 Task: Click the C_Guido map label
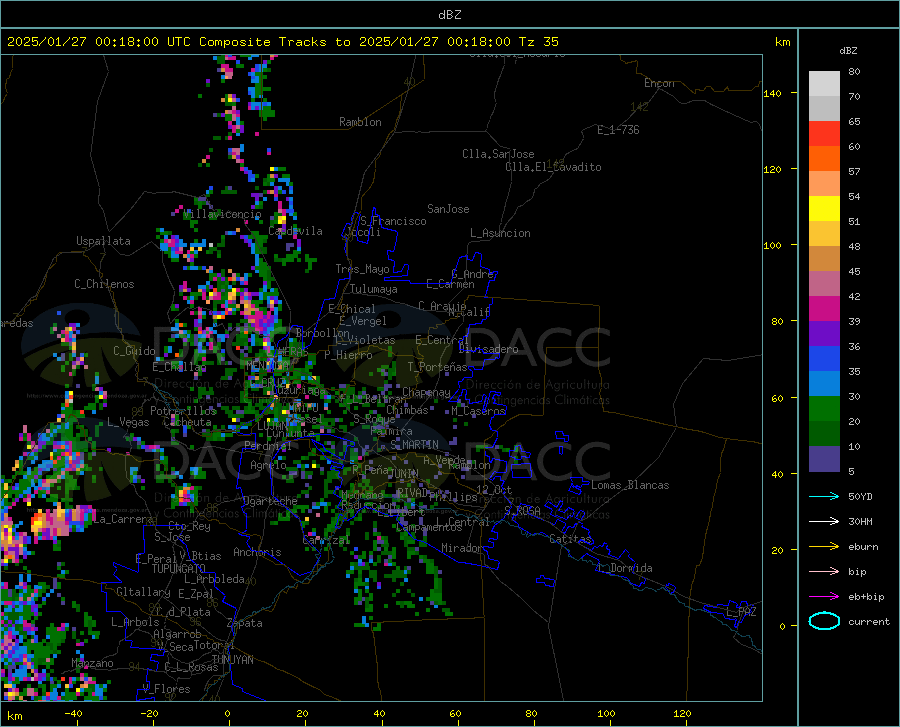click(134, 351)
